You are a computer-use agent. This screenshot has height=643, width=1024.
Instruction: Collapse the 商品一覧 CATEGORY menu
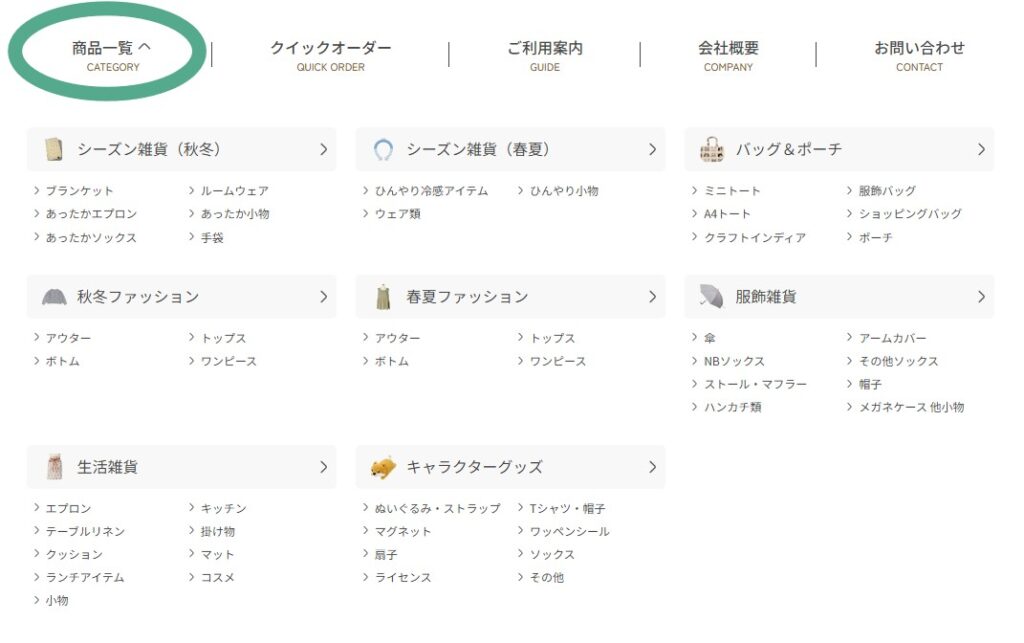click(110, 53)
